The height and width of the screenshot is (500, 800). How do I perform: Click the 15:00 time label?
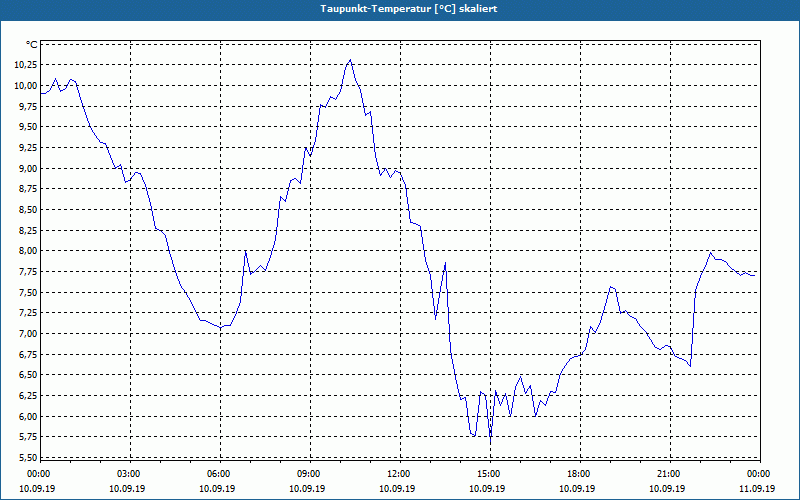click(x=489, y=474)
